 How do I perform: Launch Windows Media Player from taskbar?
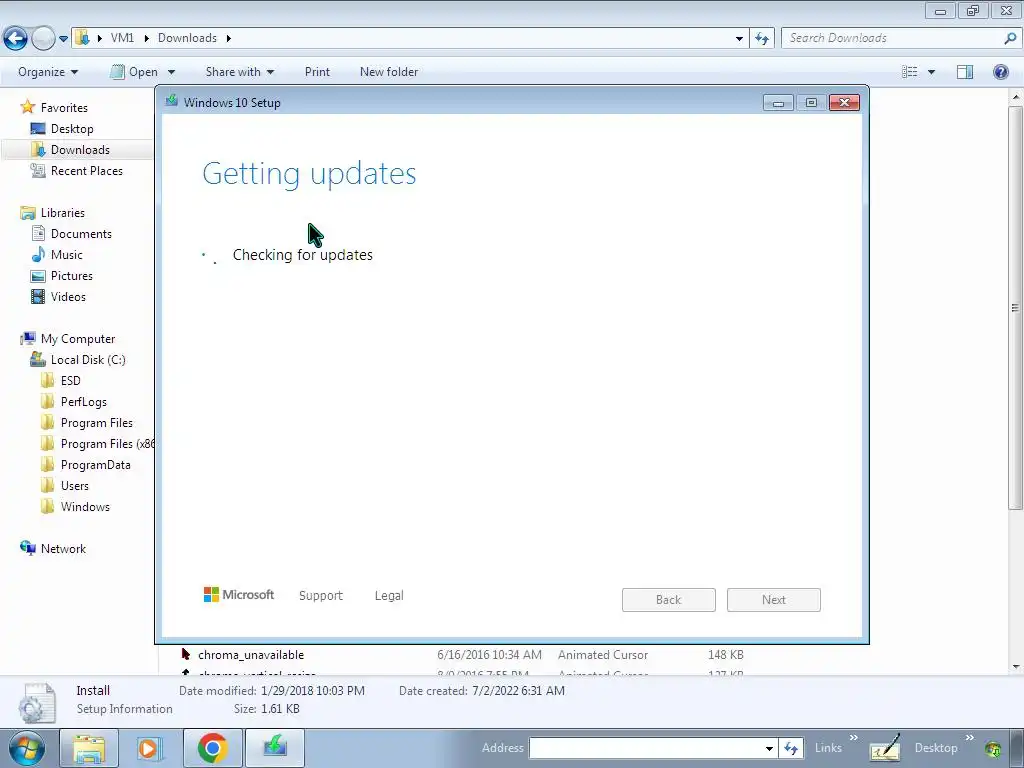coord(150,748)
